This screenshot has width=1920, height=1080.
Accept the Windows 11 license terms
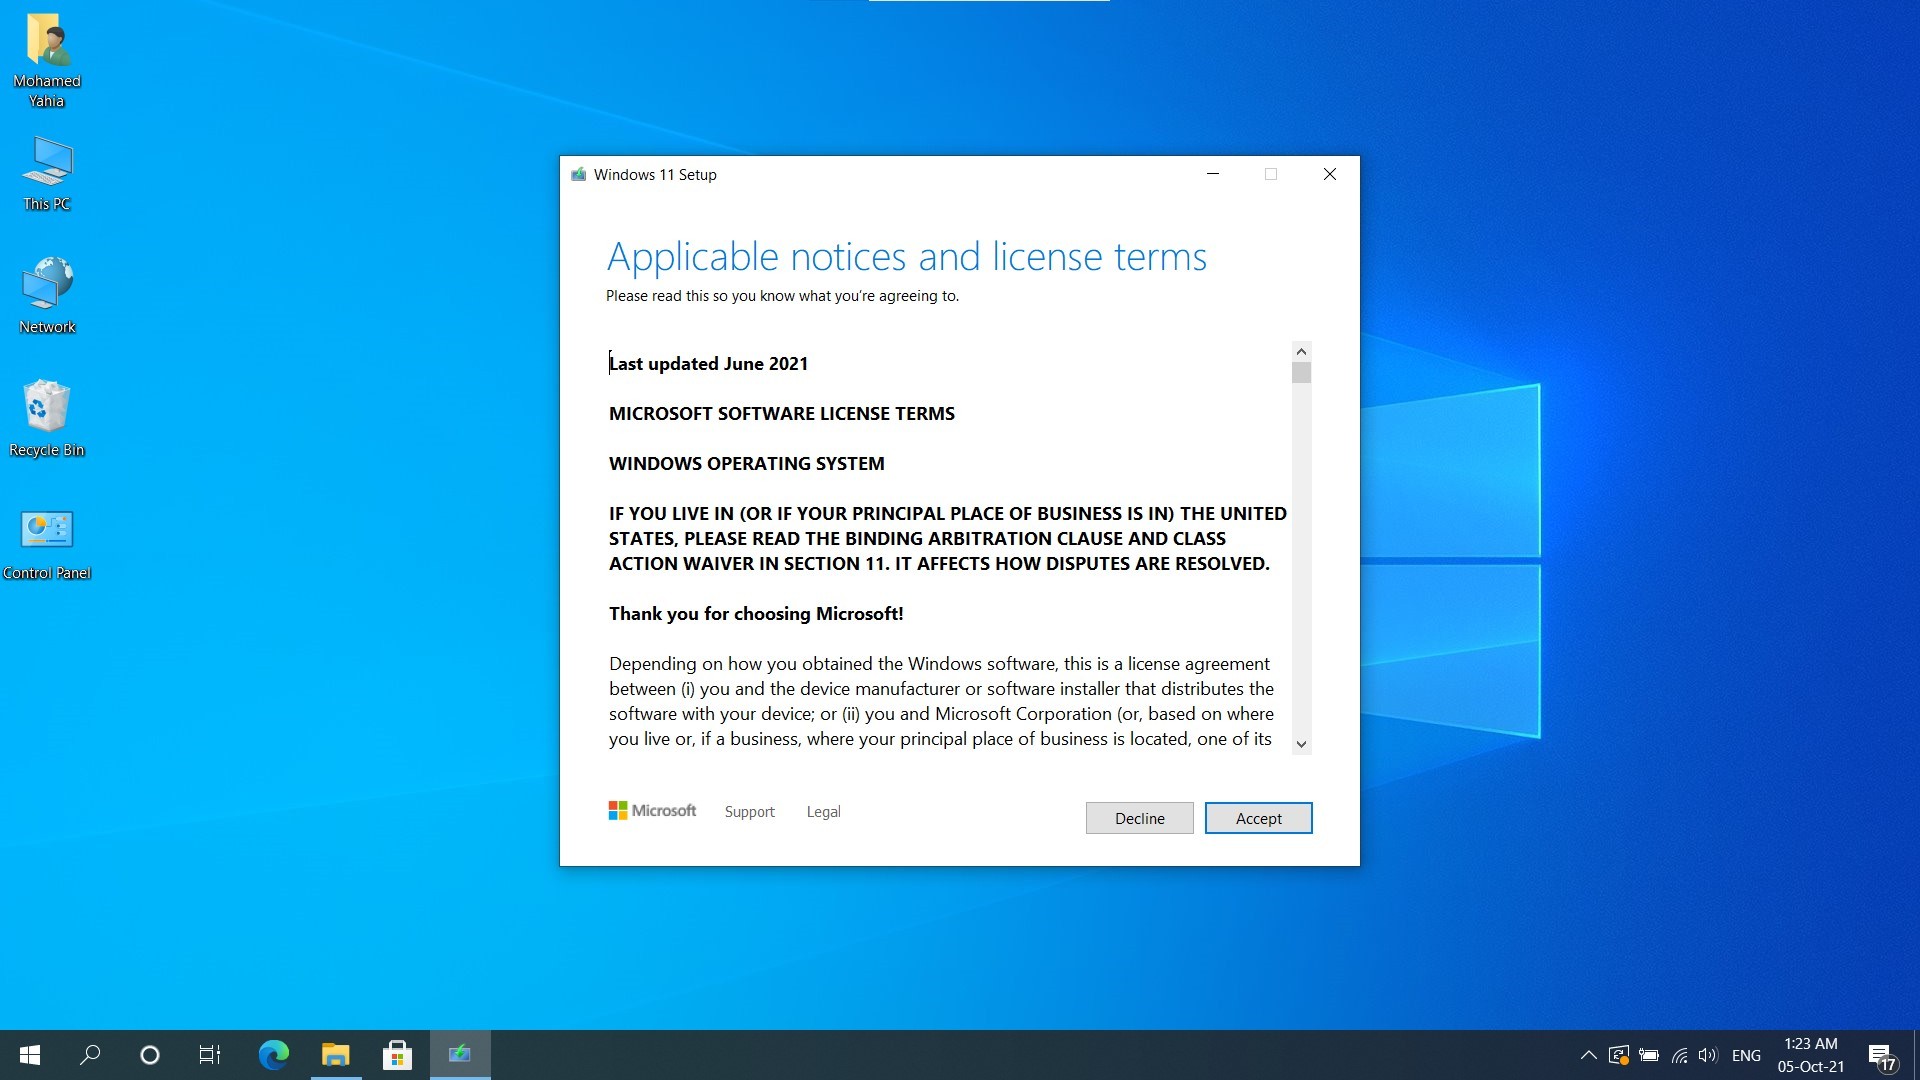coord(1258,818)
